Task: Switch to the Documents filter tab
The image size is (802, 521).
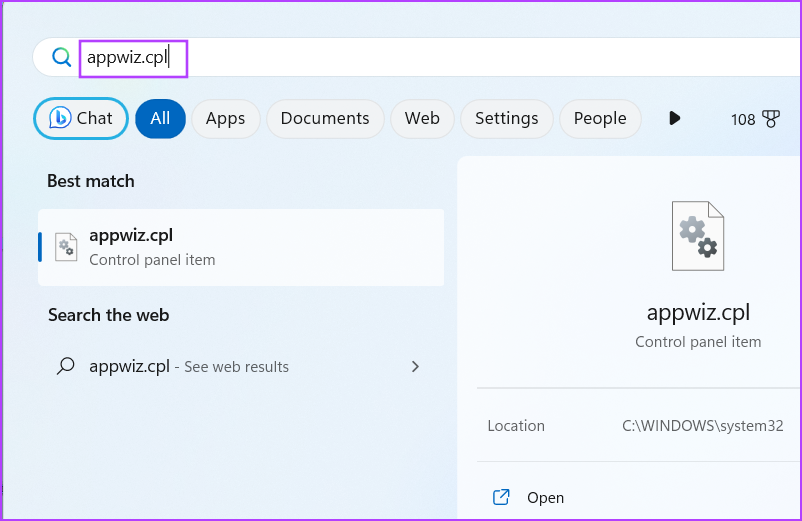Action: (x=325, y=119)
